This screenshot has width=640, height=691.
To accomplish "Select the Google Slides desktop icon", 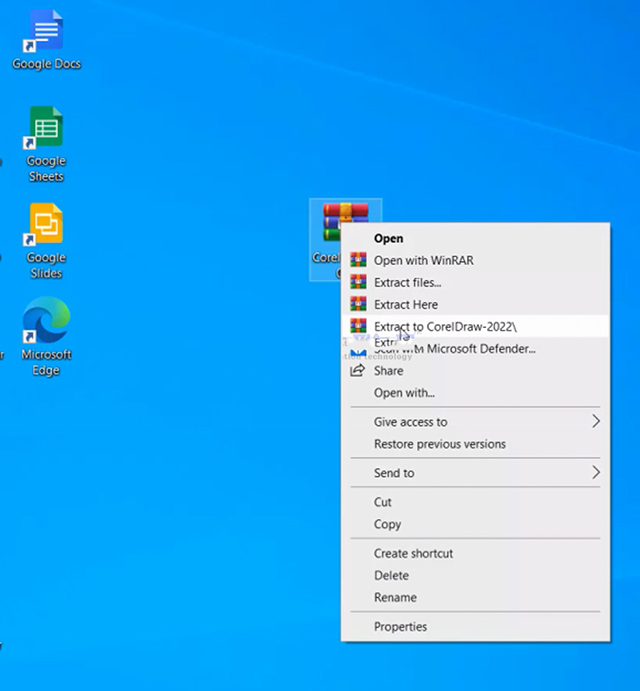I will tap(46, 227).
